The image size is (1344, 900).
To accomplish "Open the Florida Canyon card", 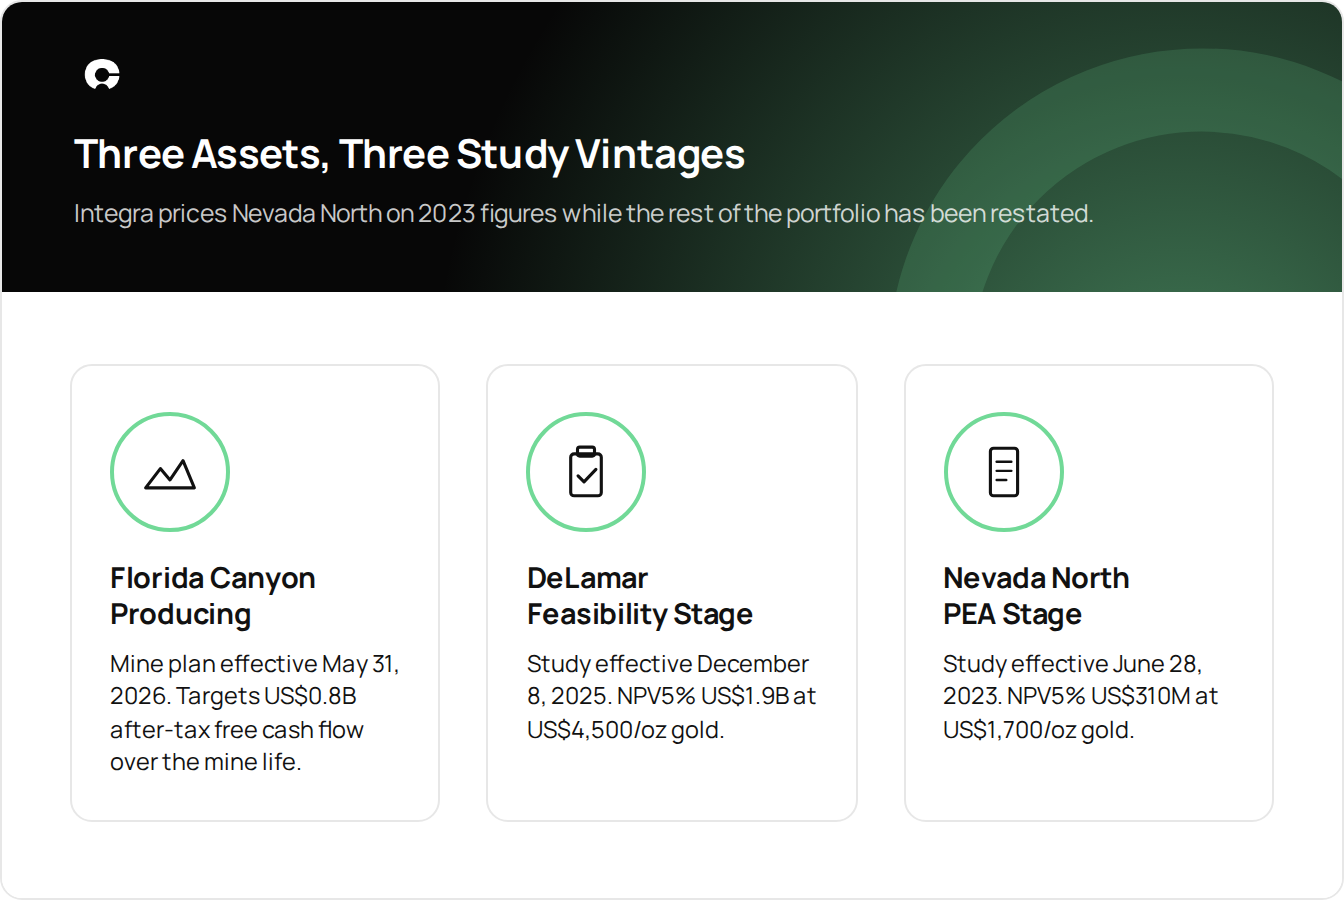I will (255, 593).
